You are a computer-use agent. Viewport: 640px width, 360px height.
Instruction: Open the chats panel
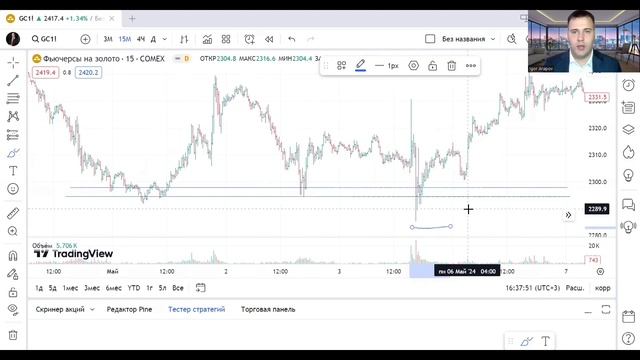629,204
